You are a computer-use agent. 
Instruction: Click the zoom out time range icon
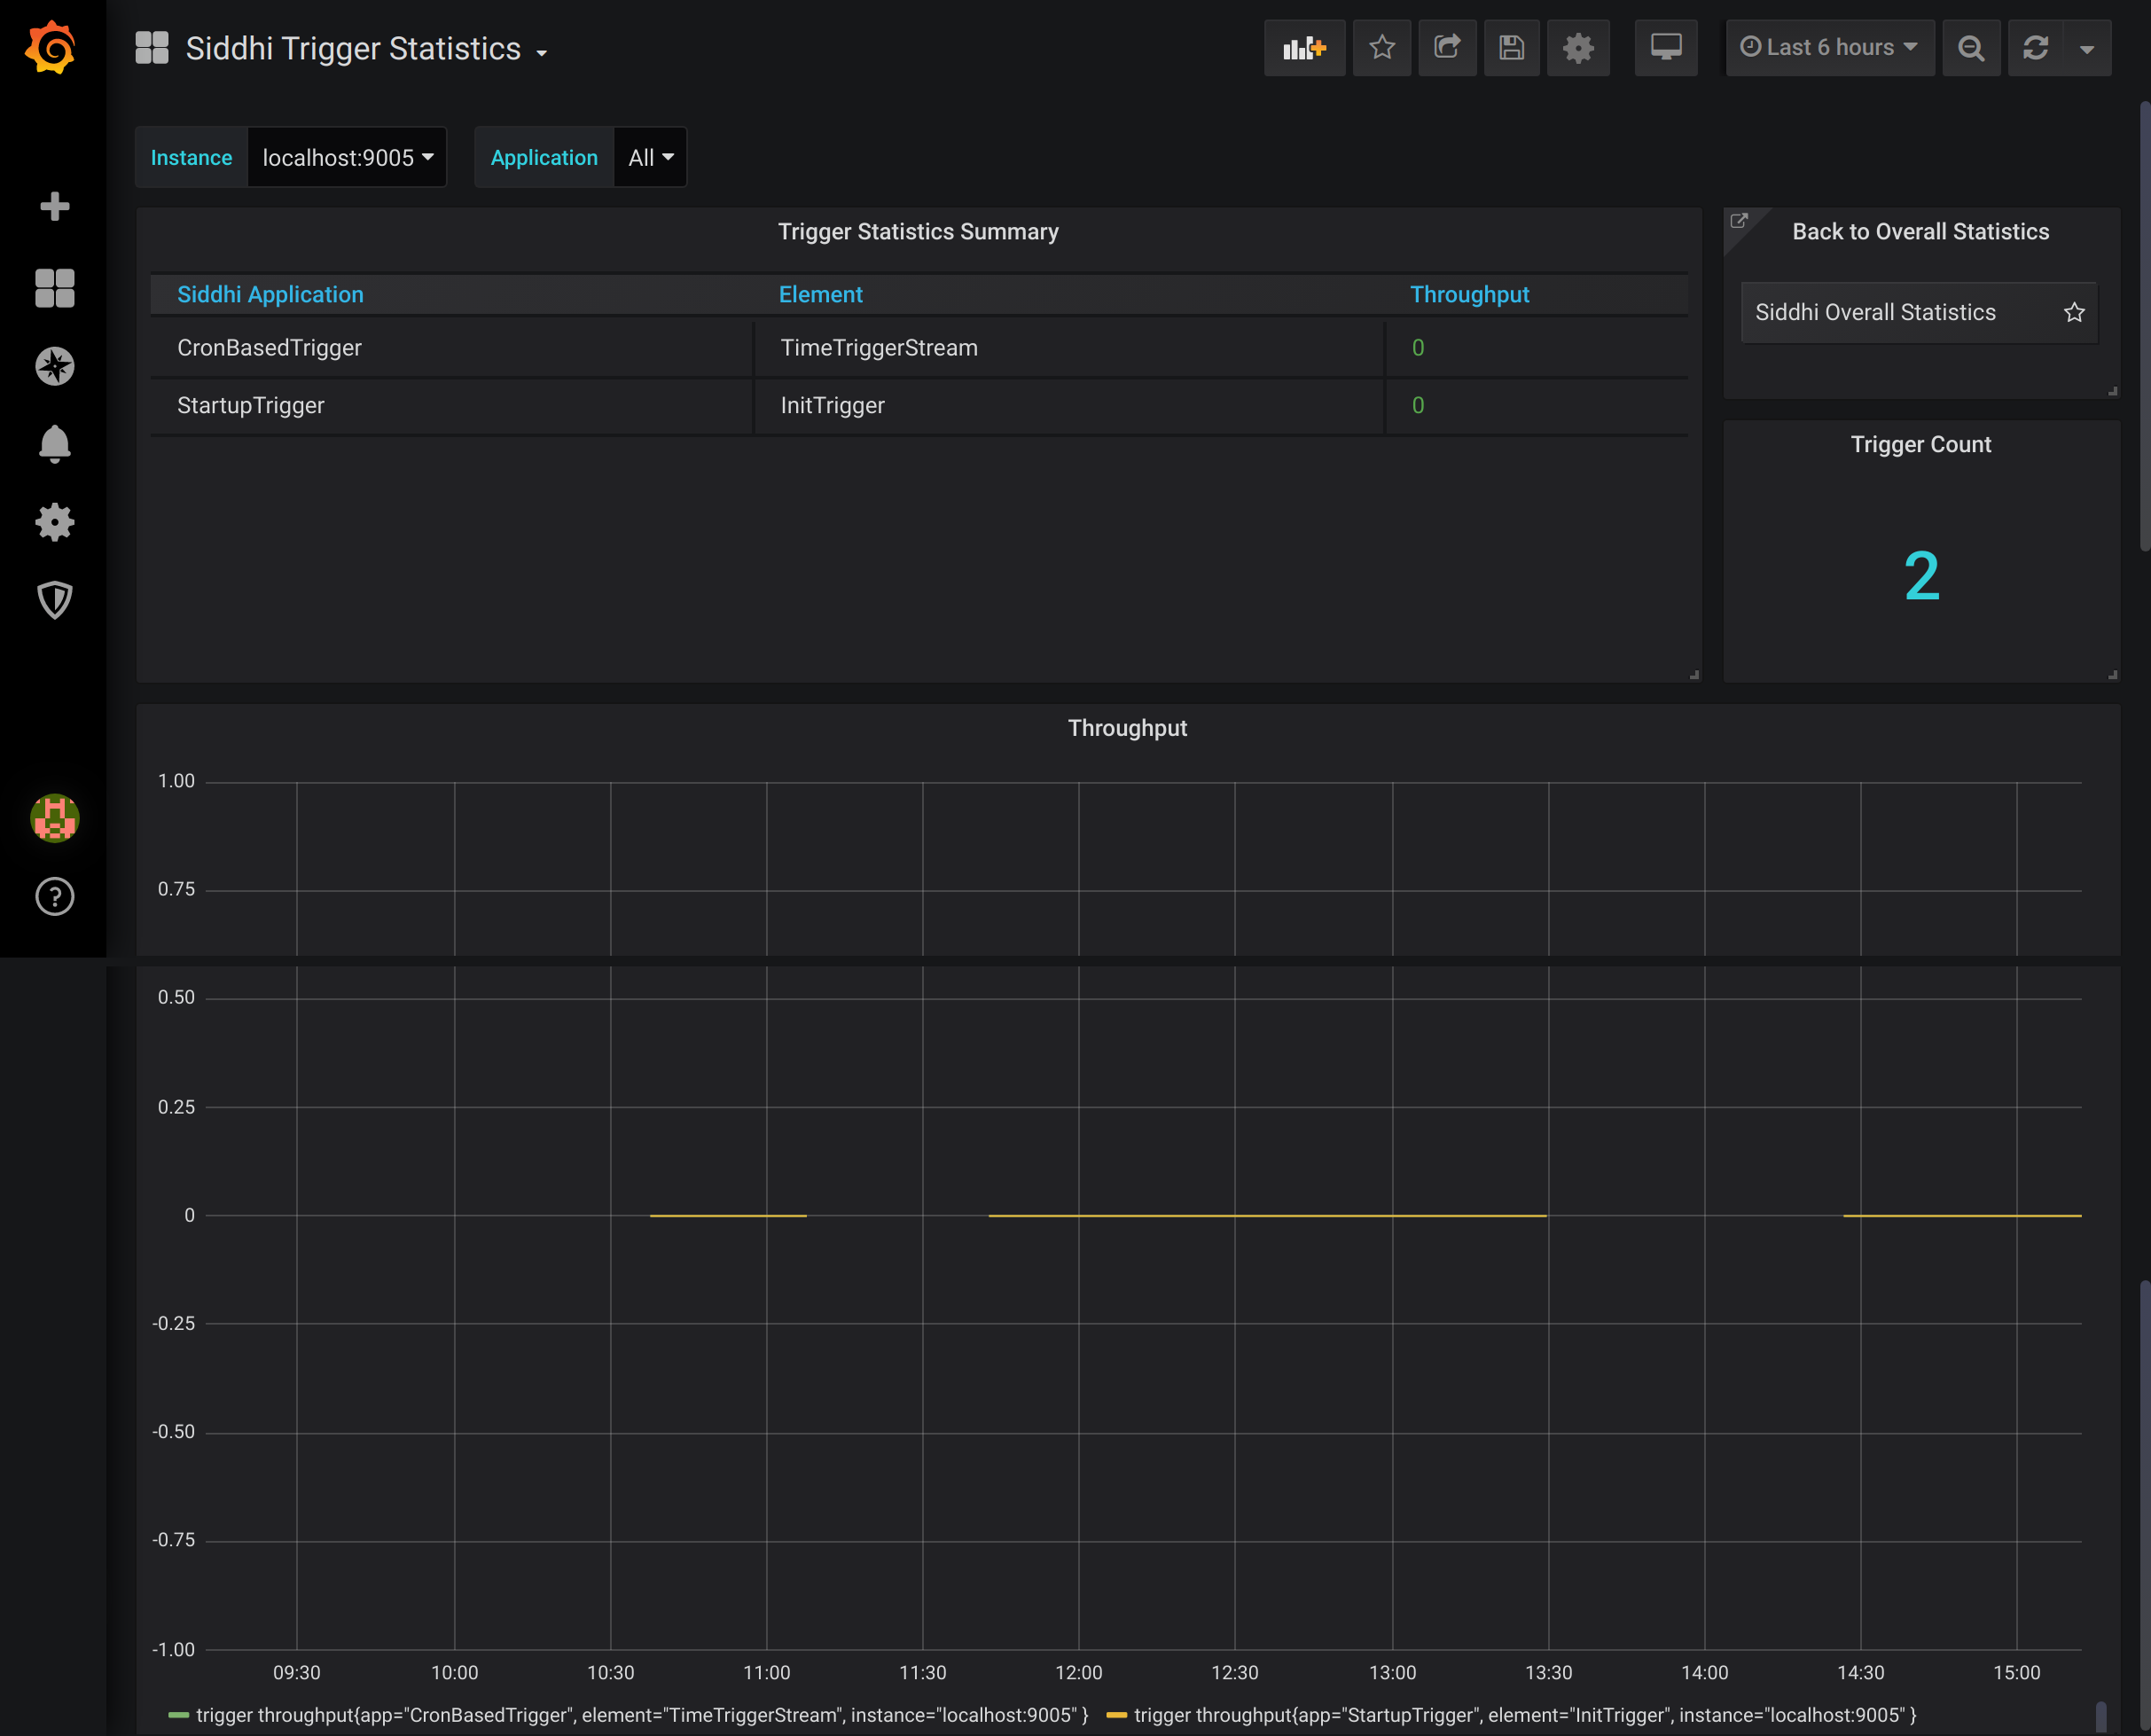(x=1971, y=47)
